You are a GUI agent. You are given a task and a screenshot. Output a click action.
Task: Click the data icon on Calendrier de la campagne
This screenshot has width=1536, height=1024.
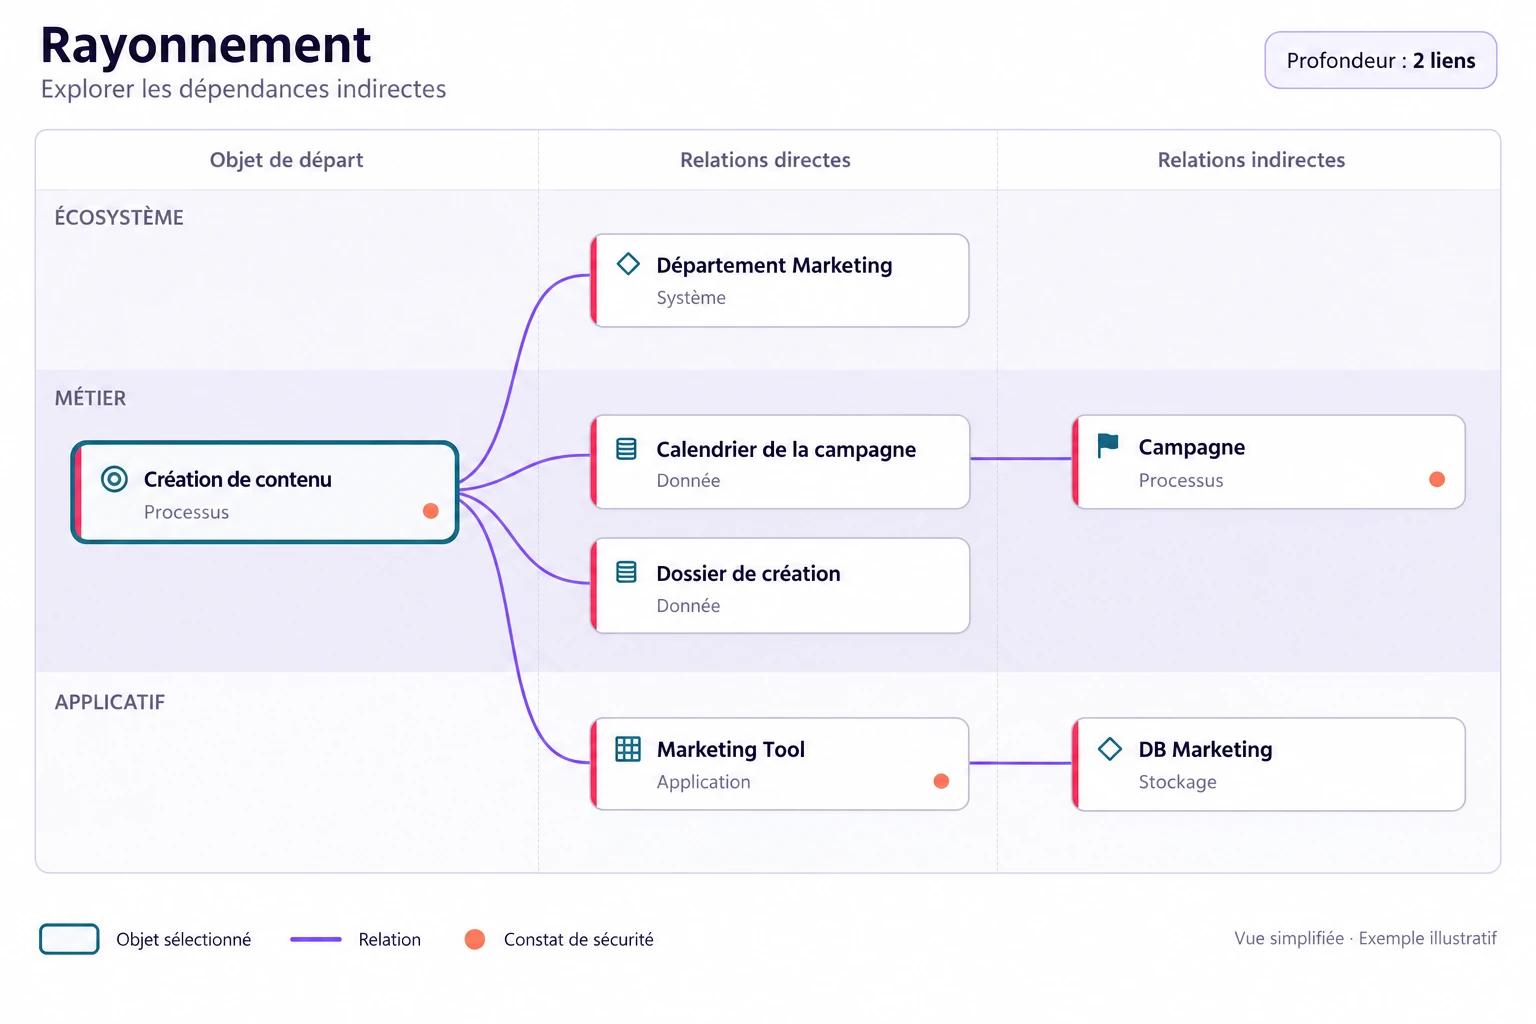click(627, 449)
